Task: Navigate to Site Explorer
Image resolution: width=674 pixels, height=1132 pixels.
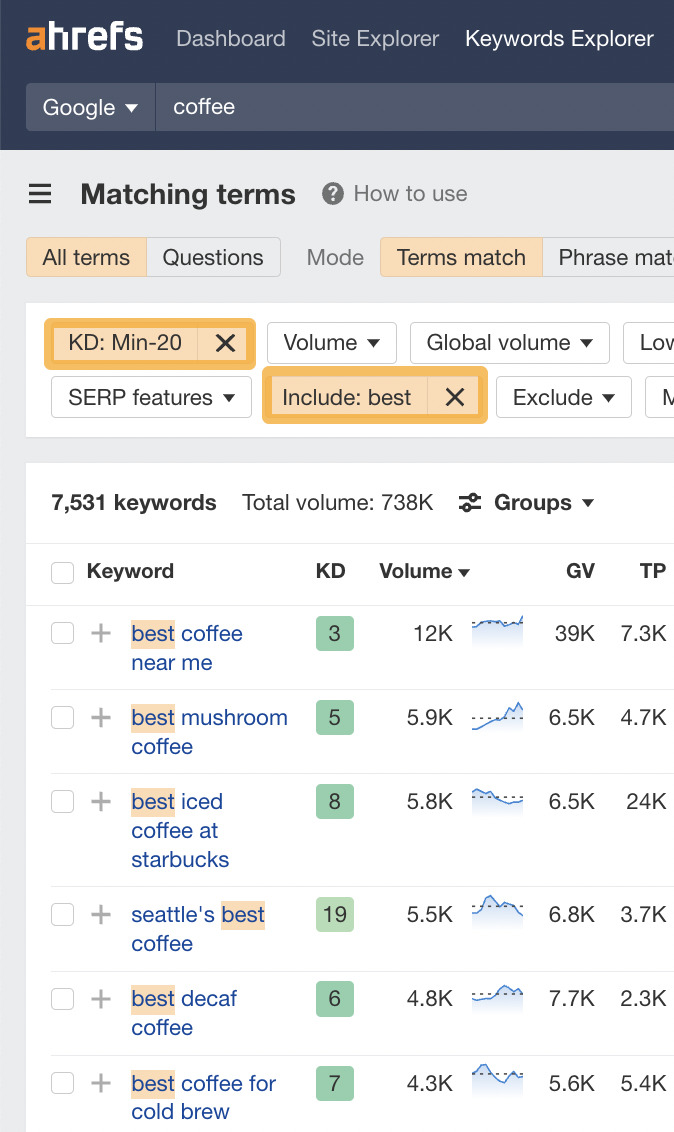Action: click(x=374, y=38)
